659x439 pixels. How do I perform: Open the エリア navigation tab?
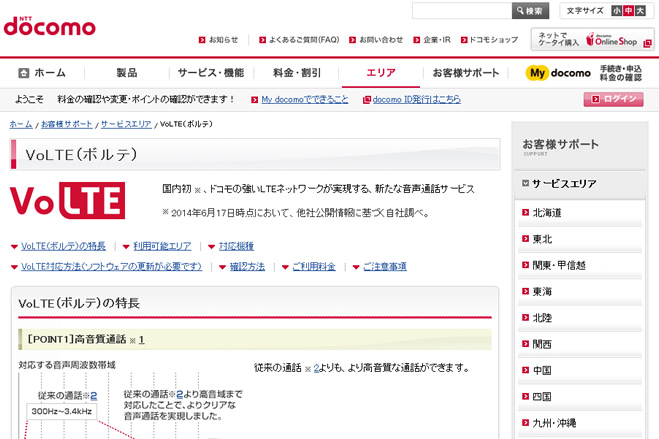(381, 73)
